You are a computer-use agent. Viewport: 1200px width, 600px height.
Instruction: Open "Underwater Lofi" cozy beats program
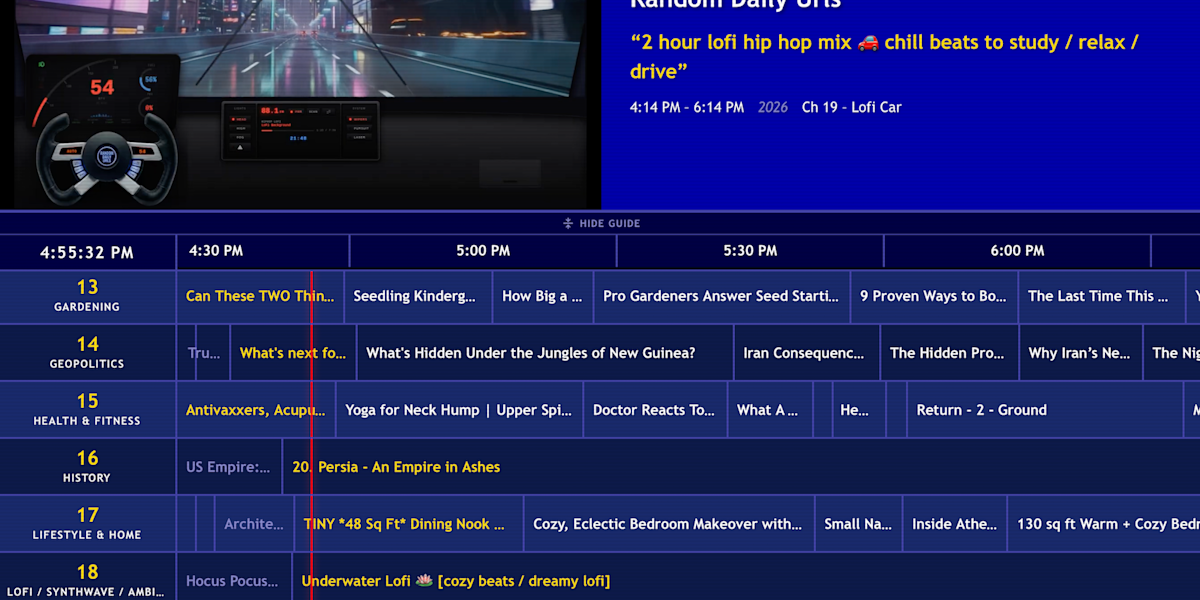(x=456, y=581)
